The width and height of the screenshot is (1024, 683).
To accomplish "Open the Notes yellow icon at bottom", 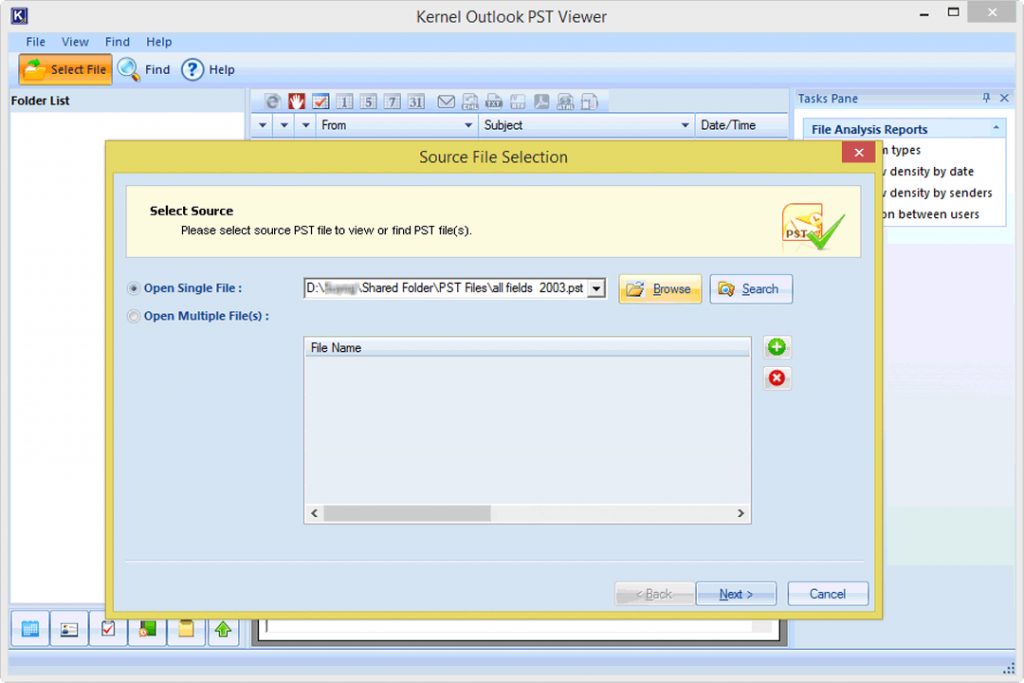I will [x=186, y=629].
